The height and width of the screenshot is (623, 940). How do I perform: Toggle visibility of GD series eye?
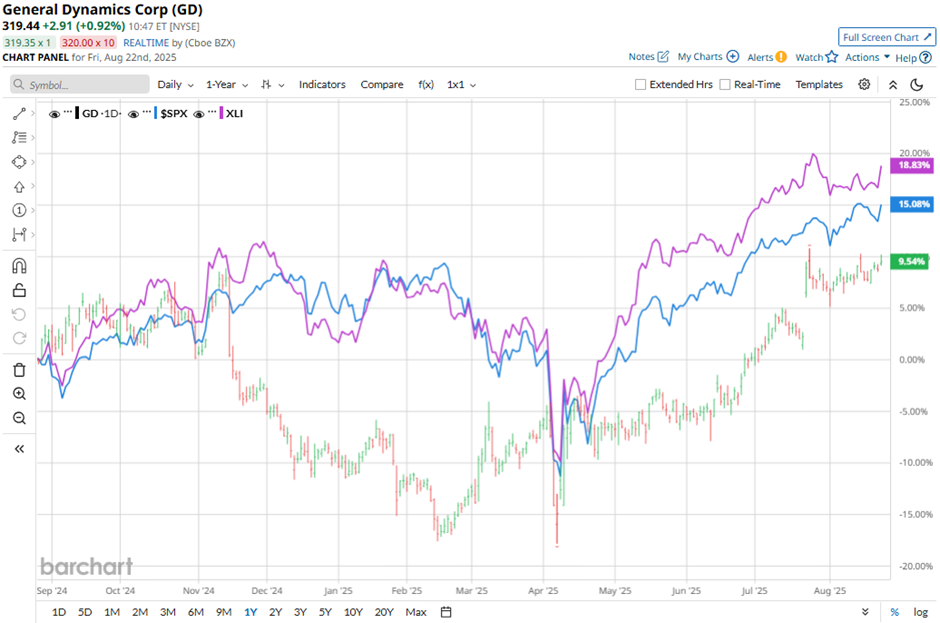[55, 114]
